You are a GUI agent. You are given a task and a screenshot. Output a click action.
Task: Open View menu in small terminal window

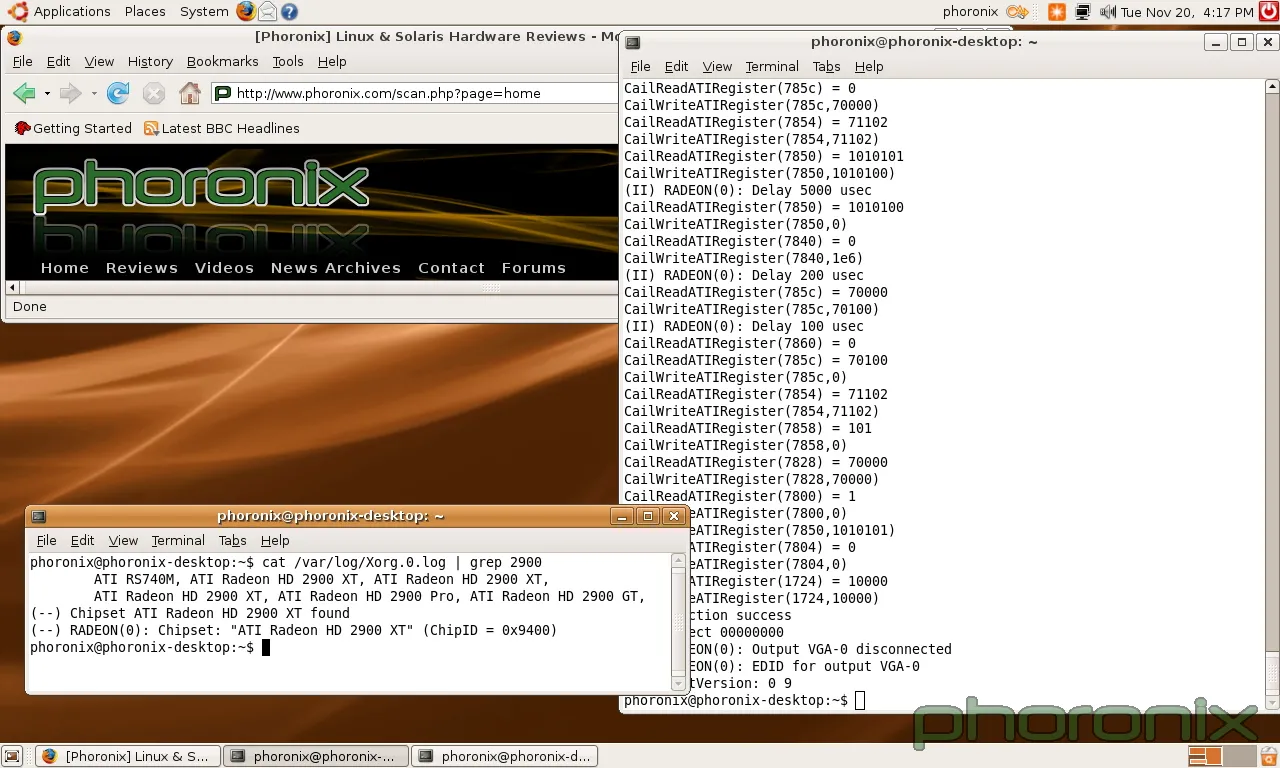(123, 540)
